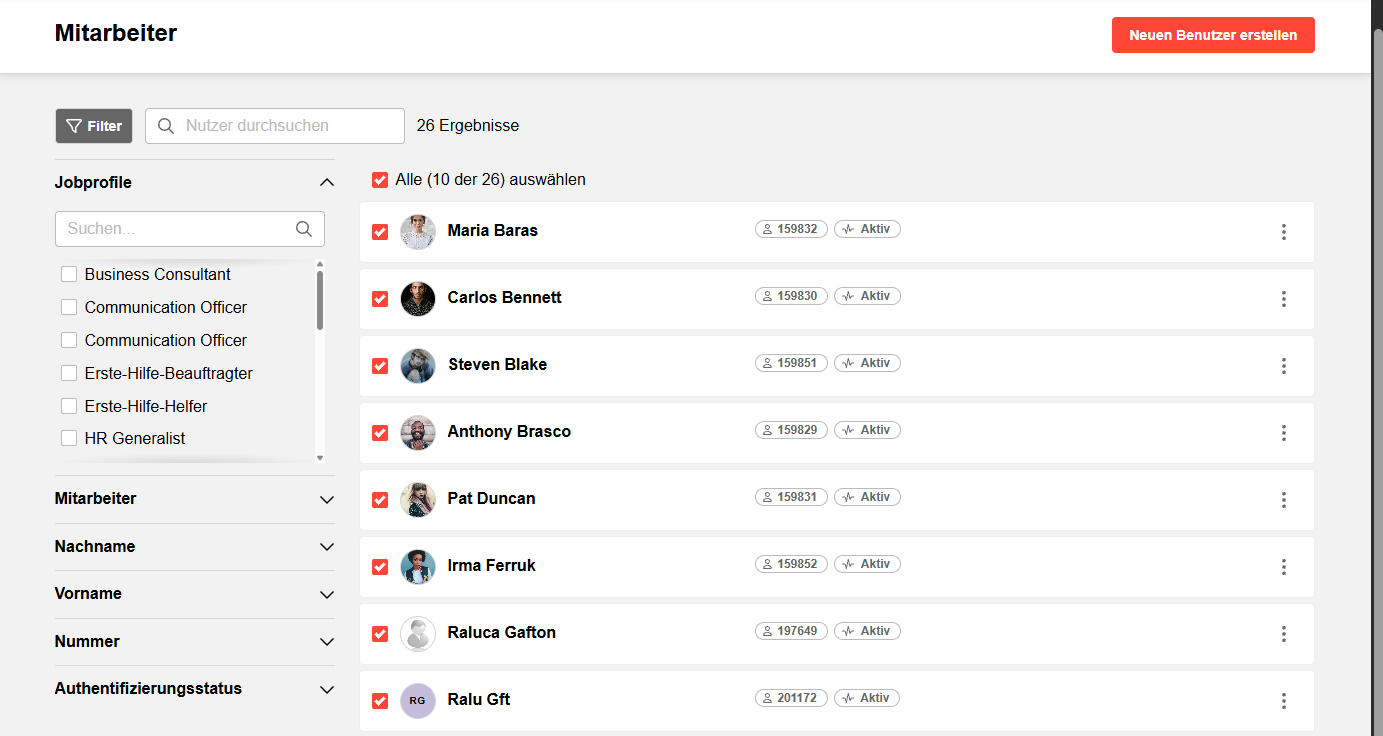This screenshot has width=1383, height=736.
Task: Uncheck the 'Alle (10 der 26) auswählen' checkbox
Action: [x=380, y=180]
